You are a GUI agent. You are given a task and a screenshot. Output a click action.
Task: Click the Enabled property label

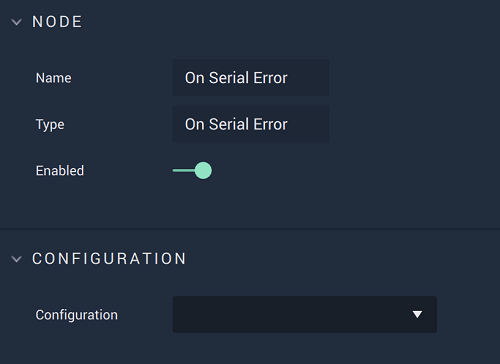60,171
